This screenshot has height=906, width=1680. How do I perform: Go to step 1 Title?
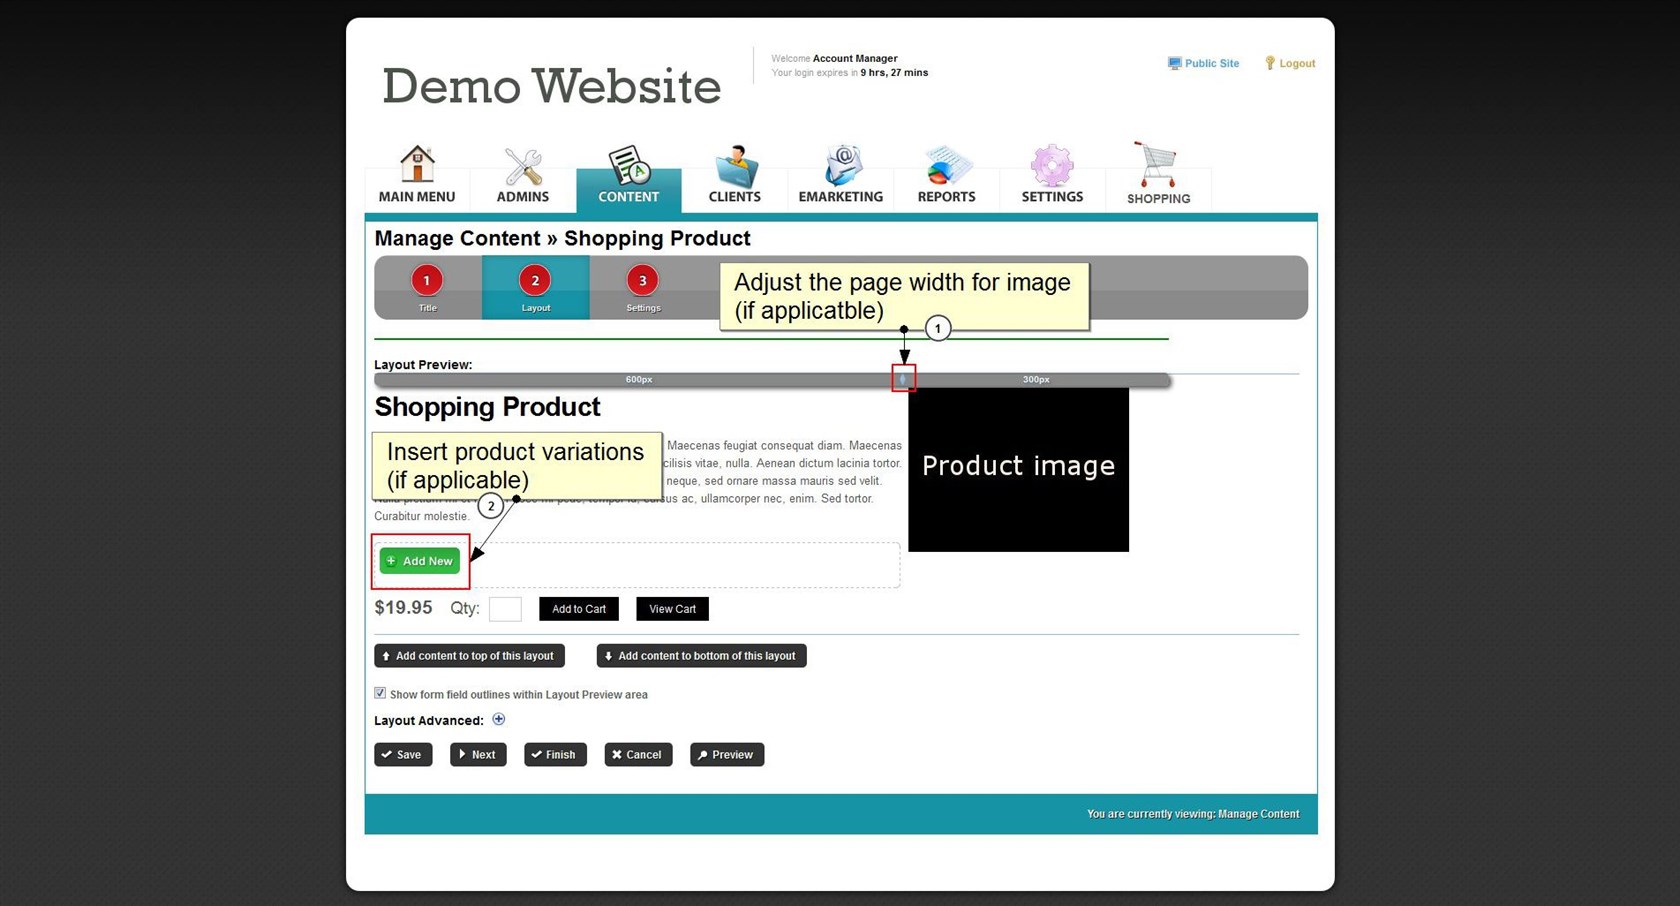click(x=427, y=282)
